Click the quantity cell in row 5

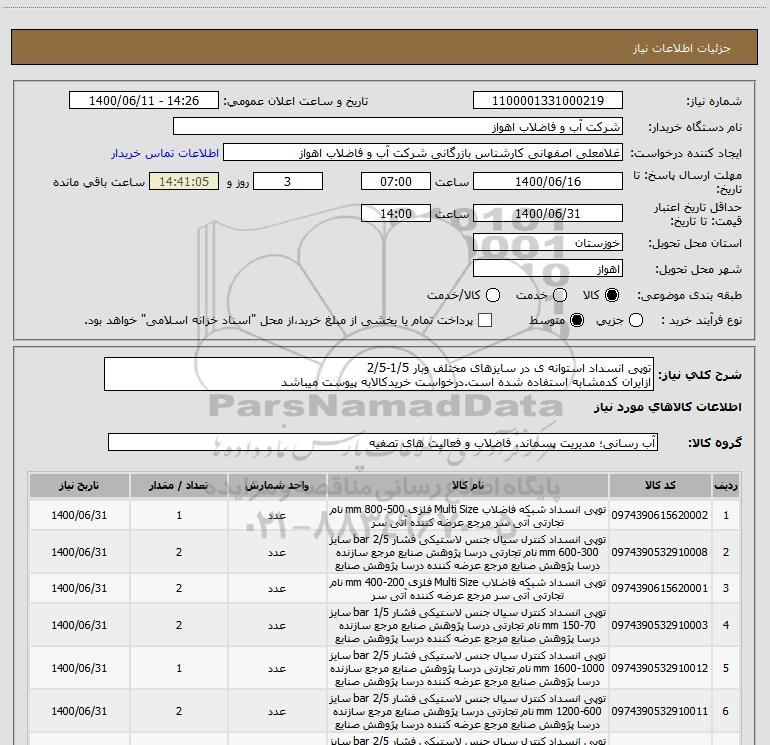click(179, 668)
